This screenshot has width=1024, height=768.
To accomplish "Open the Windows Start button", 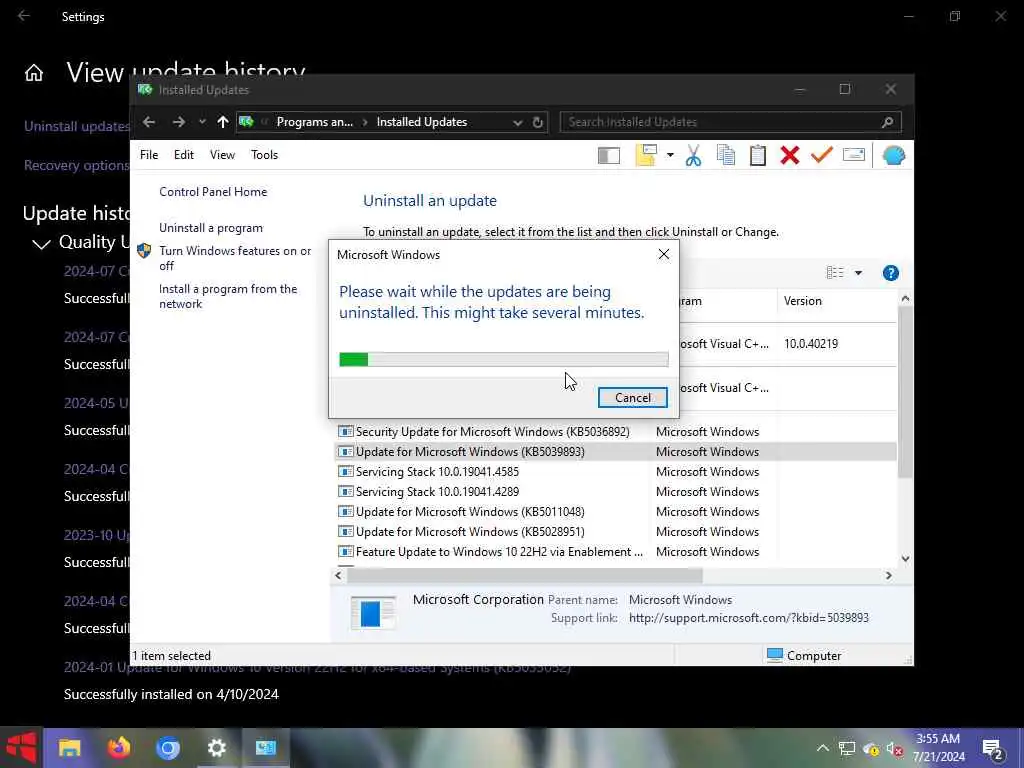I will 21,748.
